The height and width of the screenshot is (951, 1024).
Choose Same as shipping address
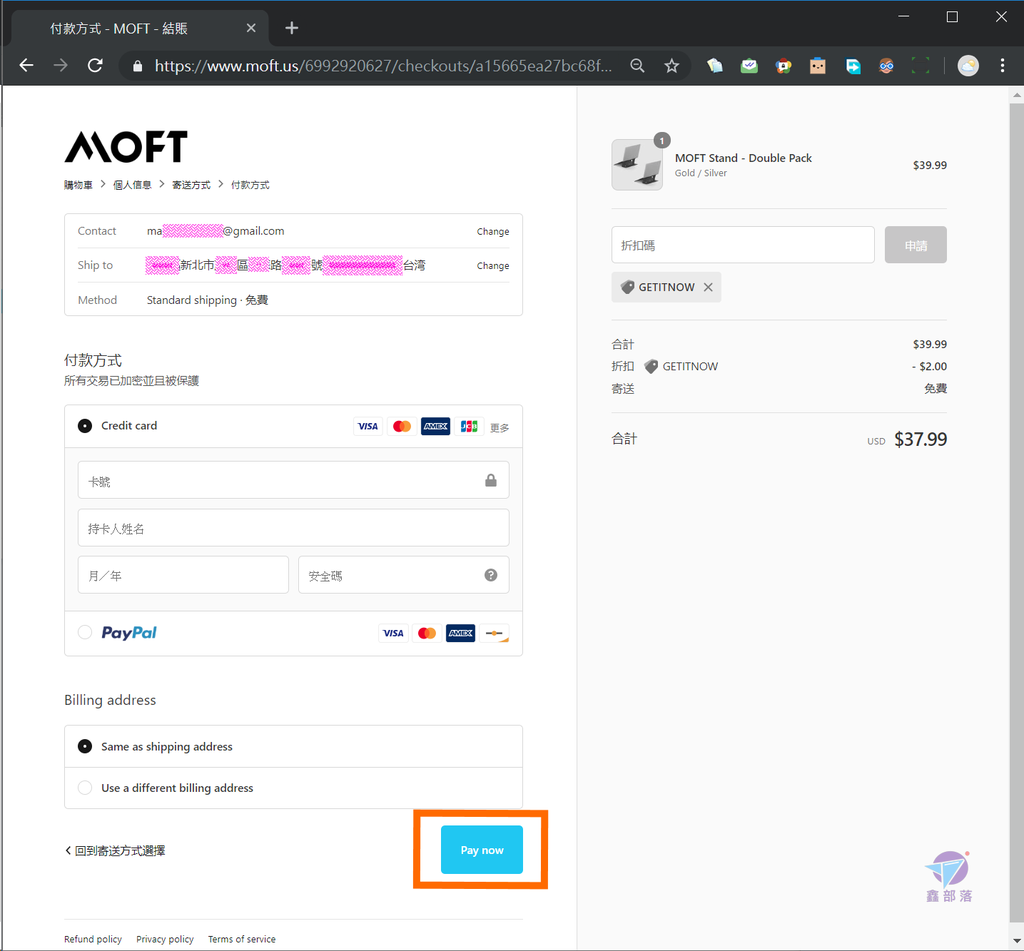[85, 746]
